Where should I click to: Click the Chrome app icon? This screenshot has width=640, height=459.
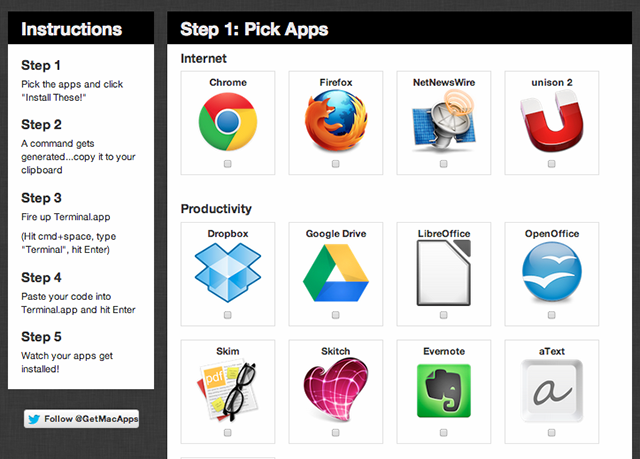pos(227,122)
